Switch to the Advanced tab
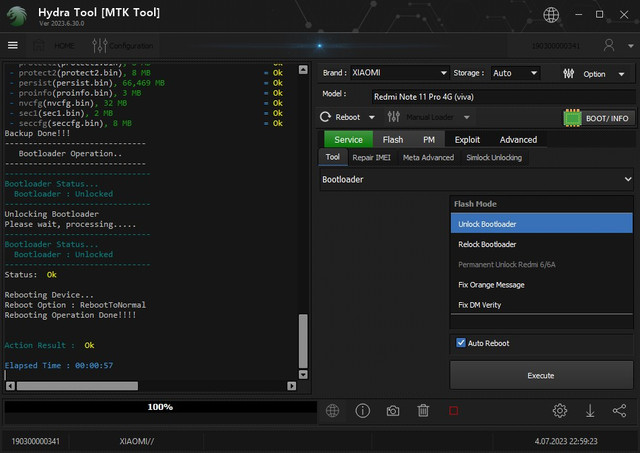Screen dimensions: 640x453 point(518,140)
